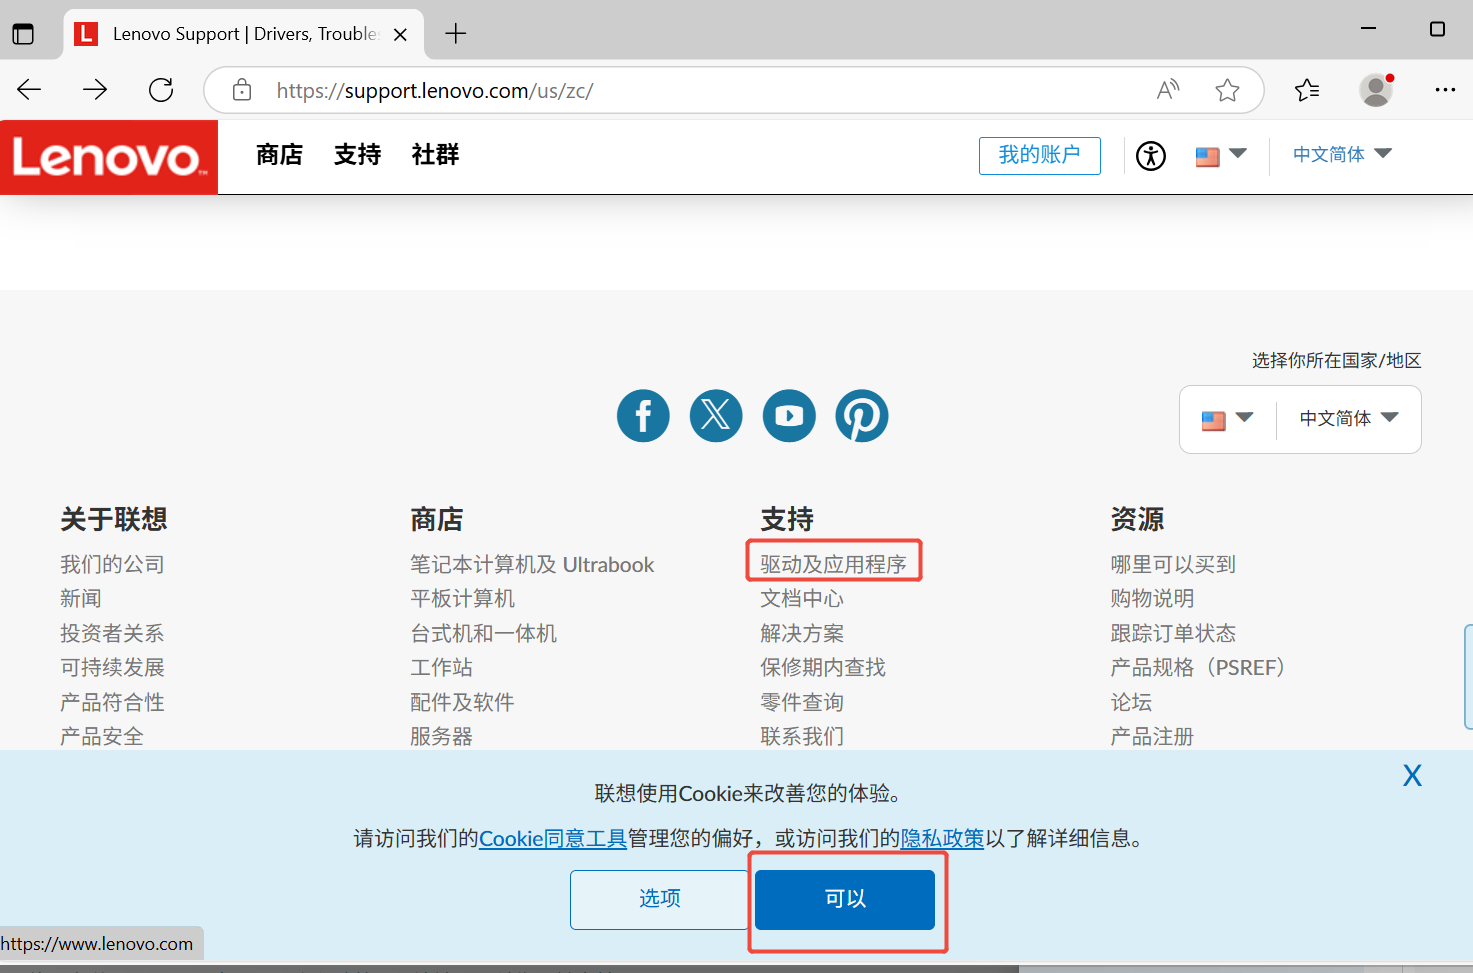Image resolution: width=1473 pixels, height=973 pixels.
Task: Open 哪里可以买到 link
Action: click(1173, 564)
